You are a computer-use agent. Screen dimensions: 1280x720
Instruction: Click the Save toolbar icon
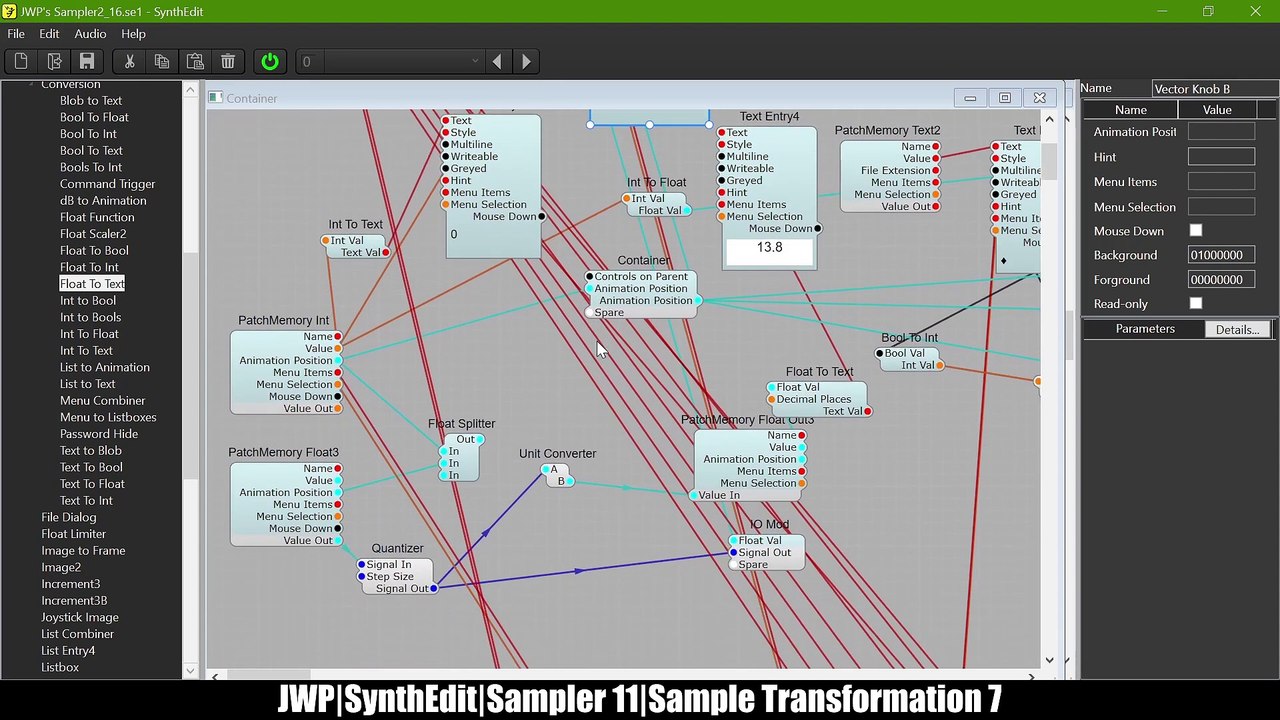pos(87,62)
